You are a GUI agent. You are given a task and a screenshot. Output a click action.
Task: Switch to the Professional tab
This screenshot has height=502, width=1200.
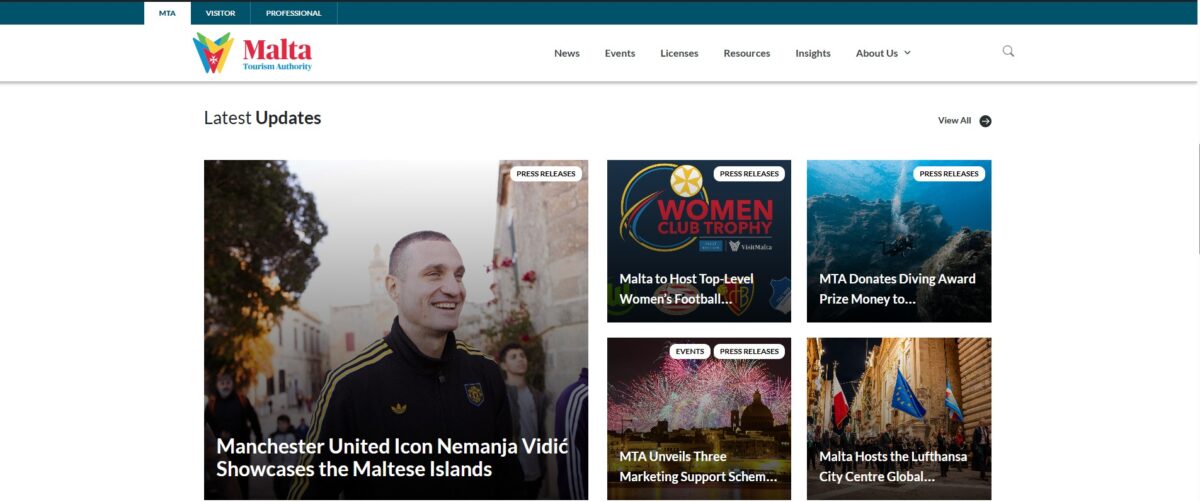click(293, 13)
